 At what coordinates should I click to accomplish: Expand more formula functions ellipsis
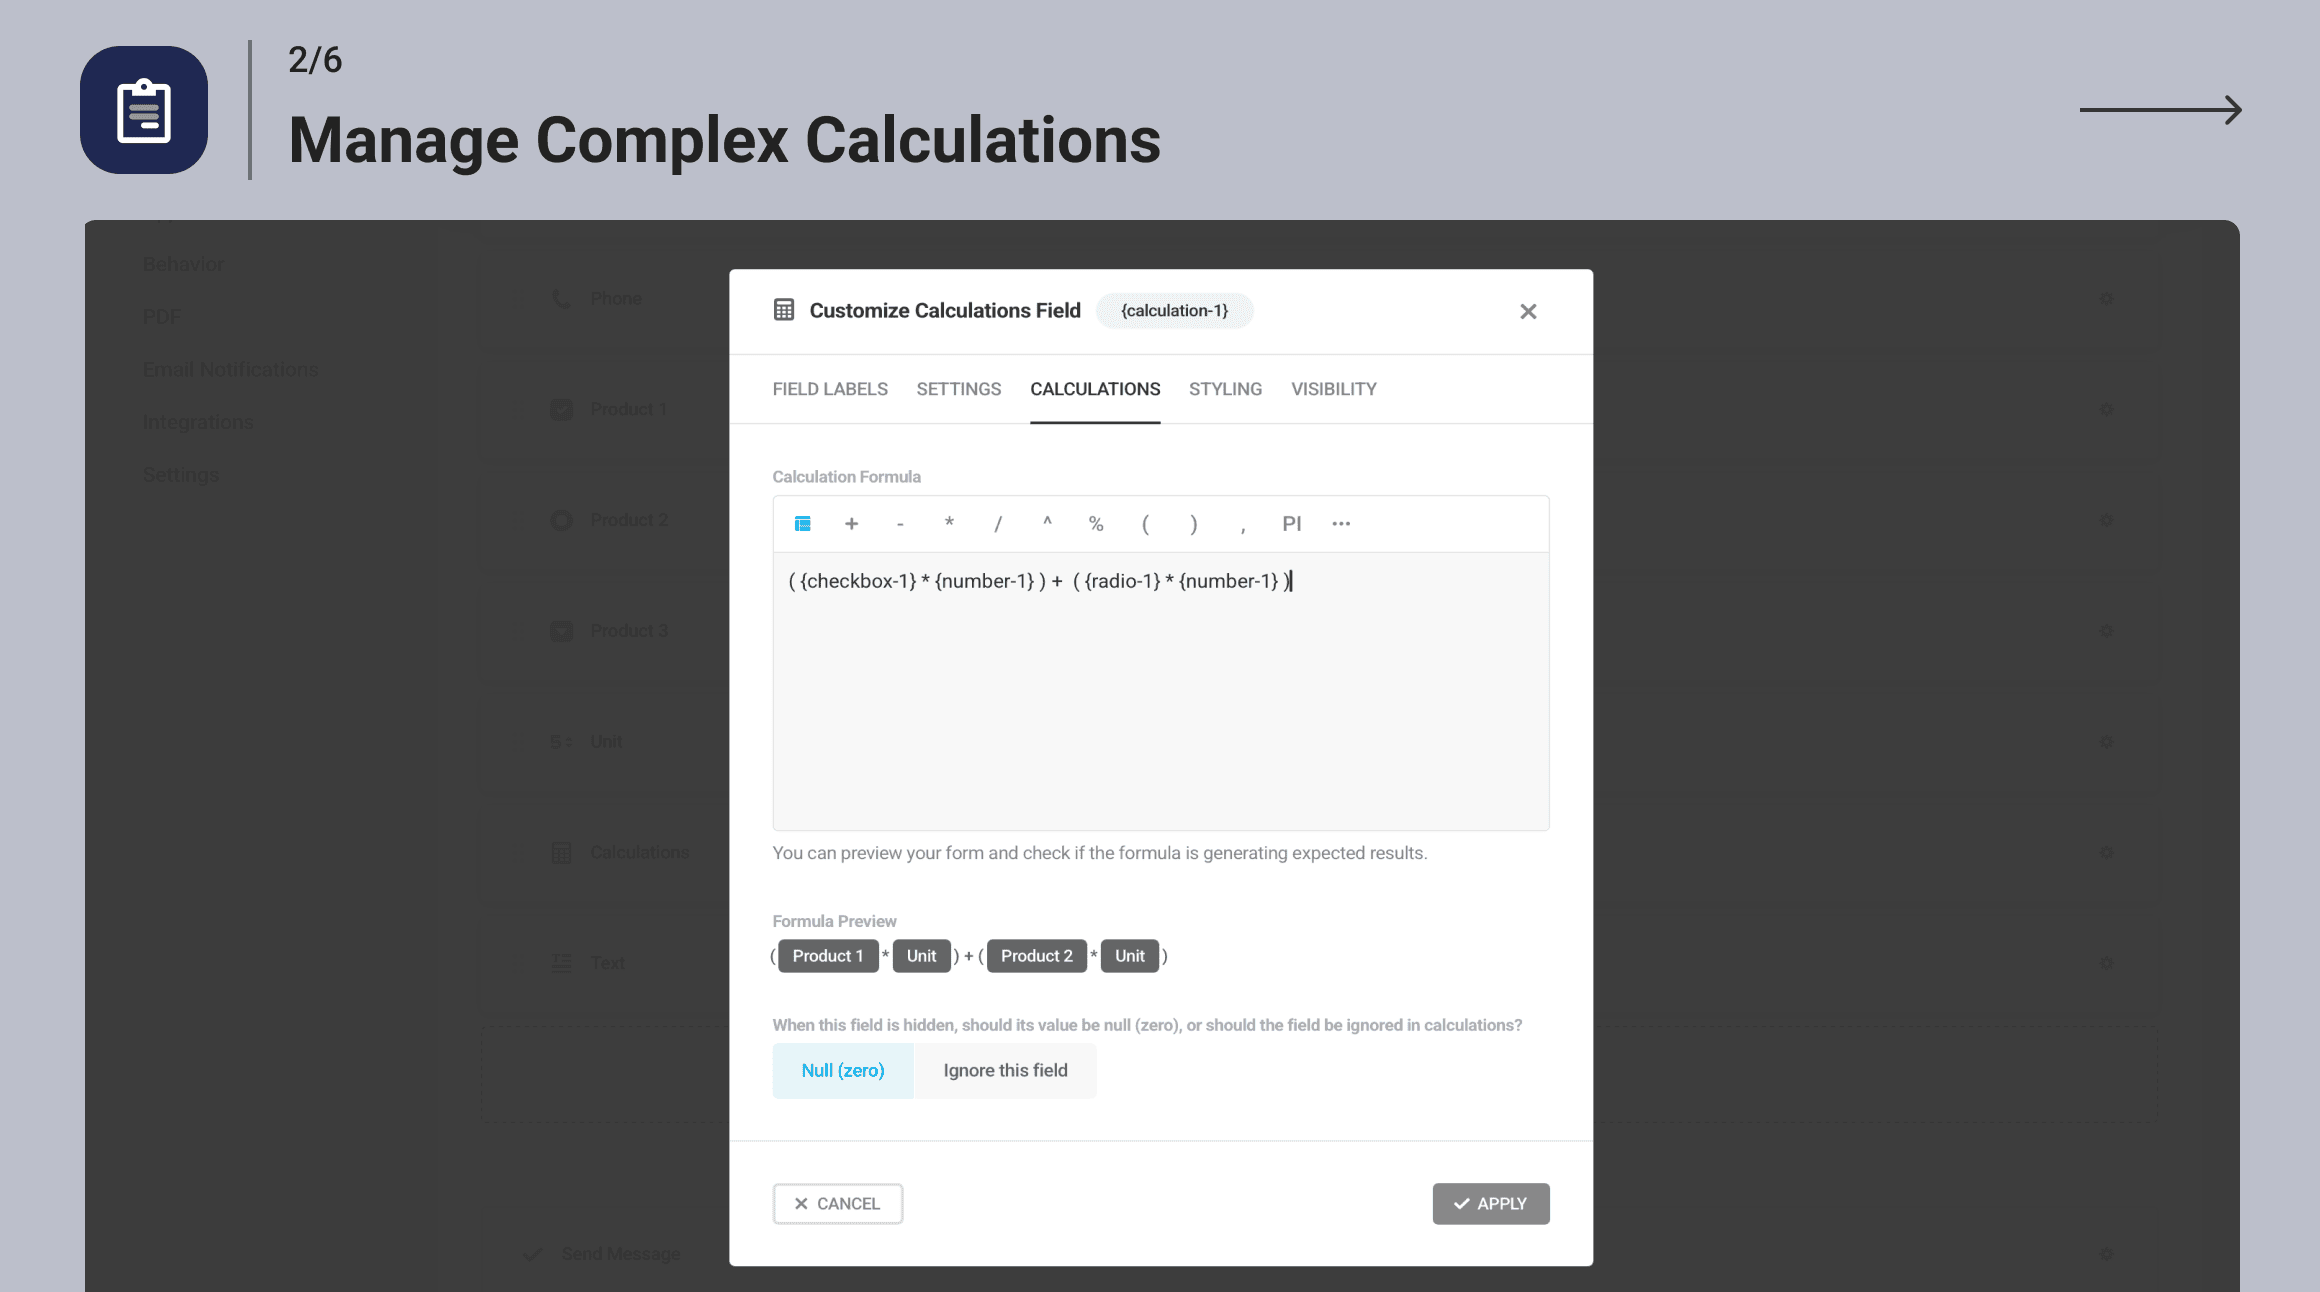tap(1341, 524)
